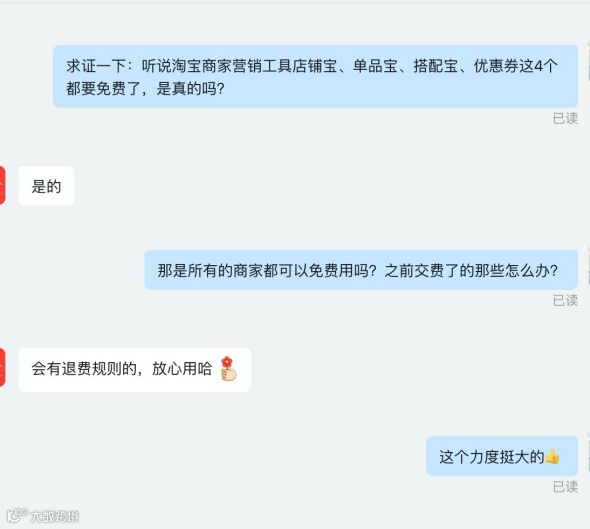This screenshot has width=590, height=529.
Task: Select the "求证一下" question message bubble
Action: click(315, 76)
